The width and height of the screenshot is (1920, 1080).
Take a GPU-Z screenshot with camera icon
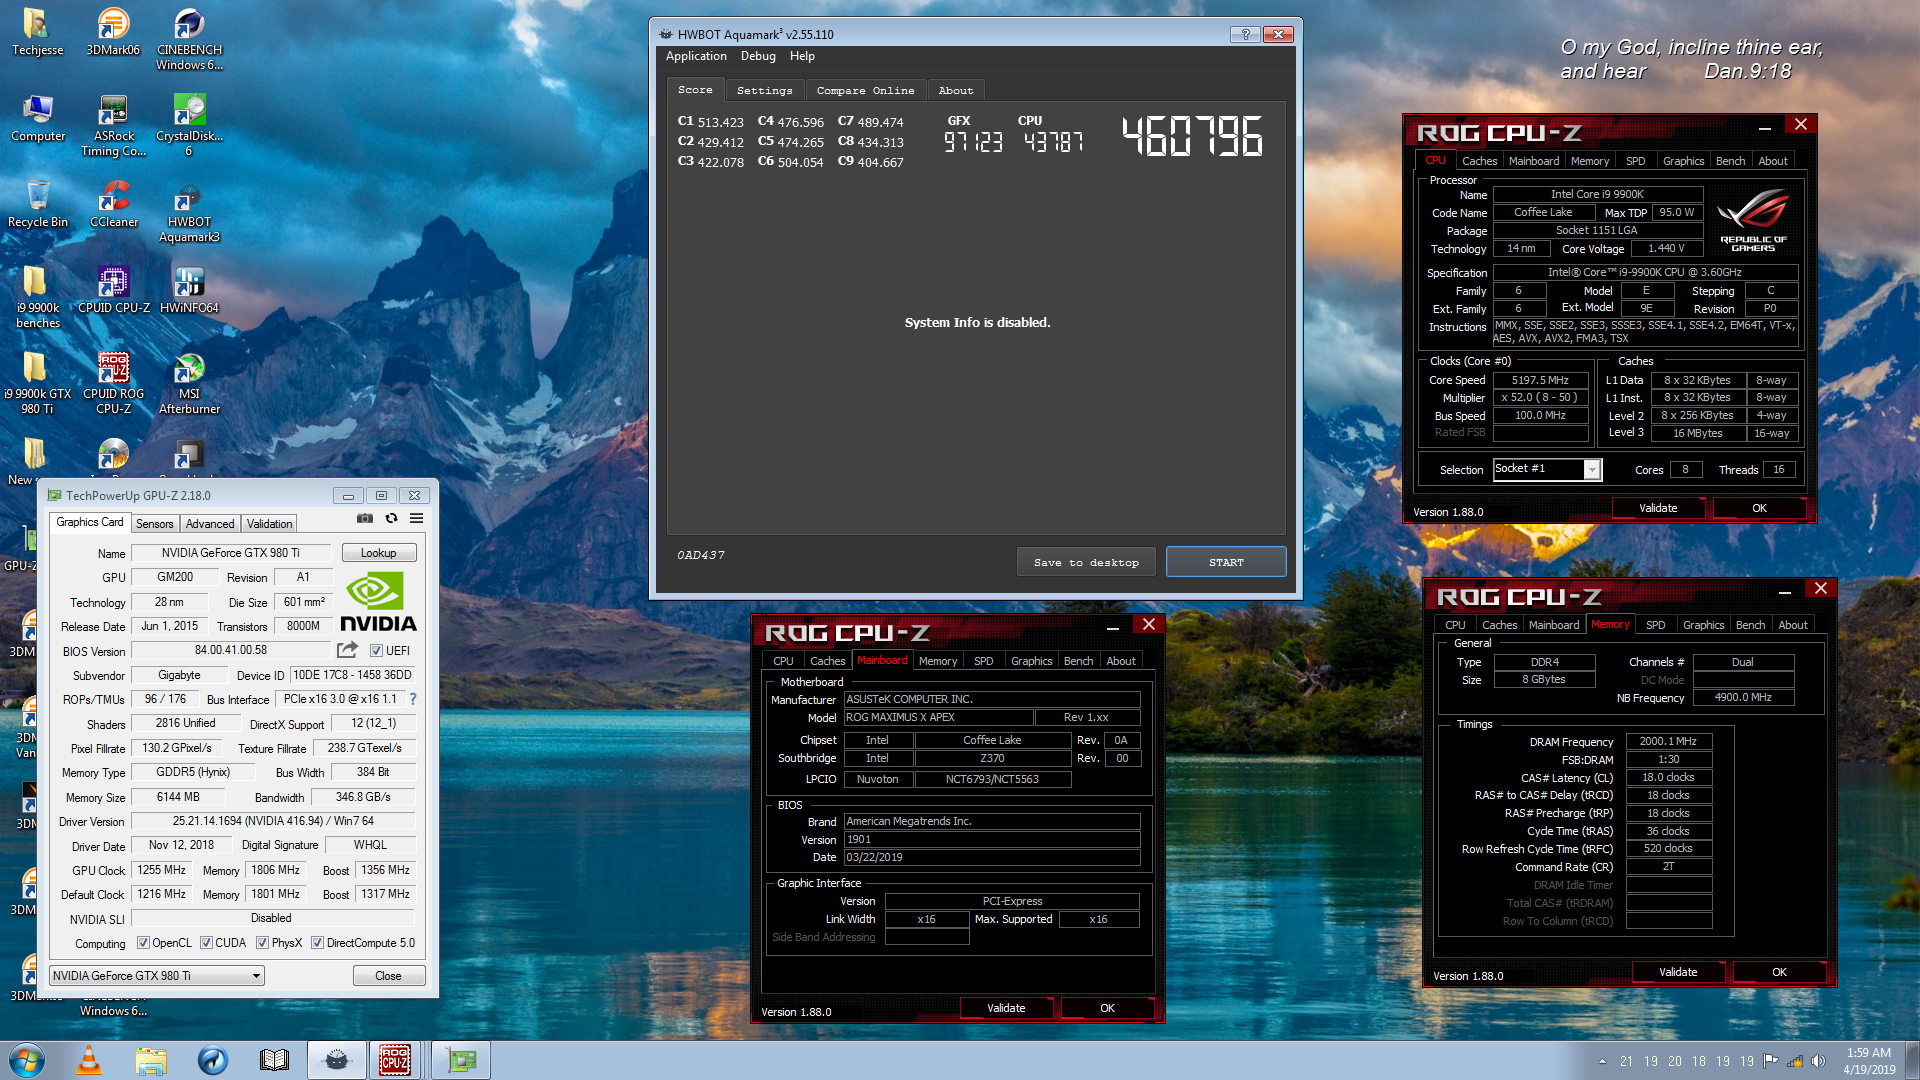[365, 518]
